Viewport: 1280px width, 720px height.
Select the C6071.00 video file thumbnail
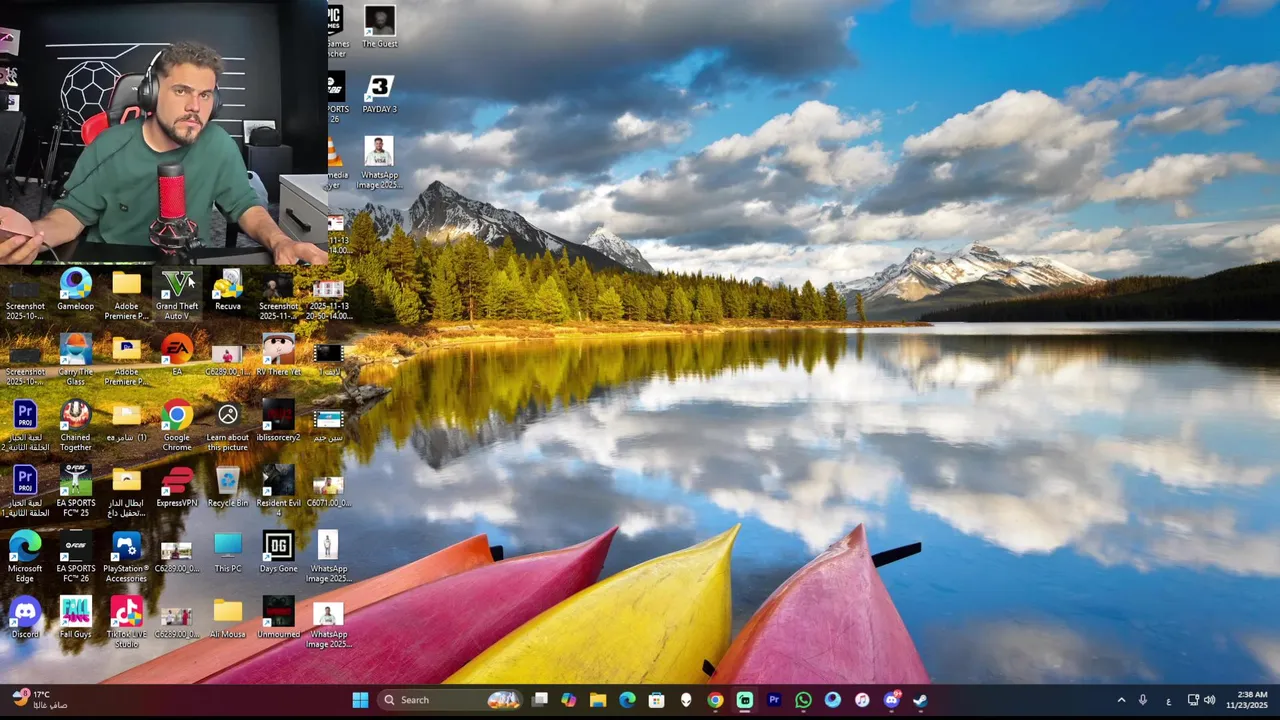pyautogui.click(x=328, y=491)
